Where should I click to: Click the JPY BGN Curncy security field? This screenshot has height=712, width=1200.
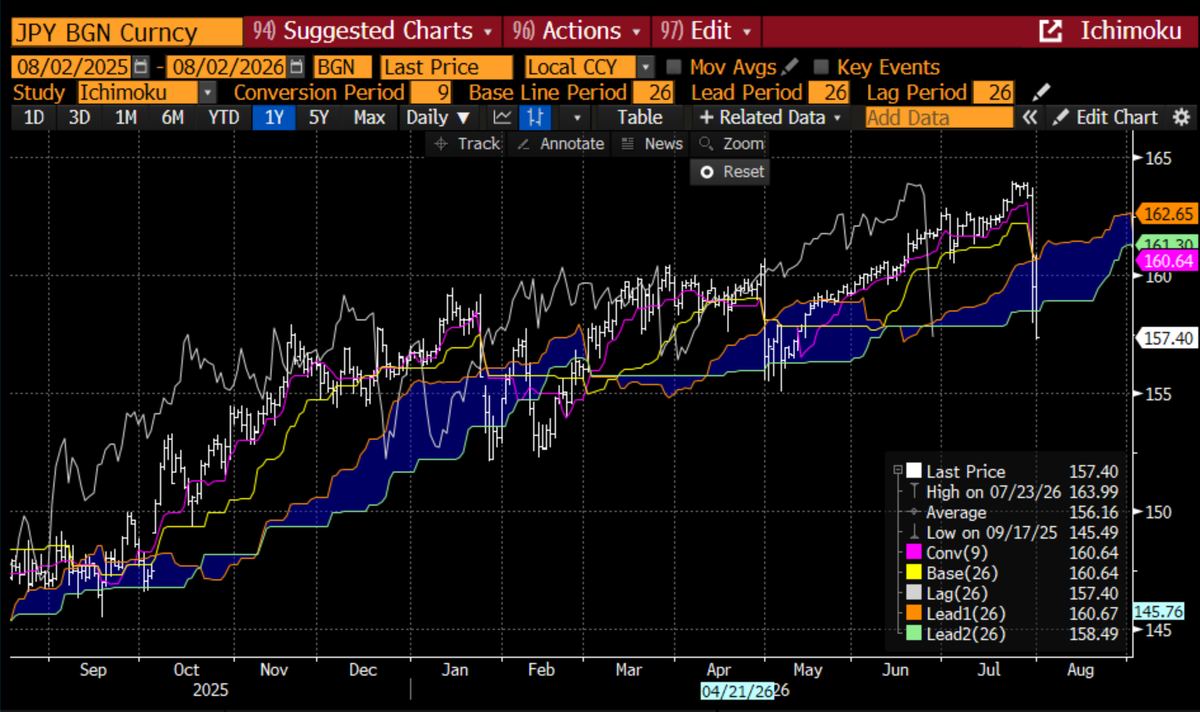coord(127,32)
